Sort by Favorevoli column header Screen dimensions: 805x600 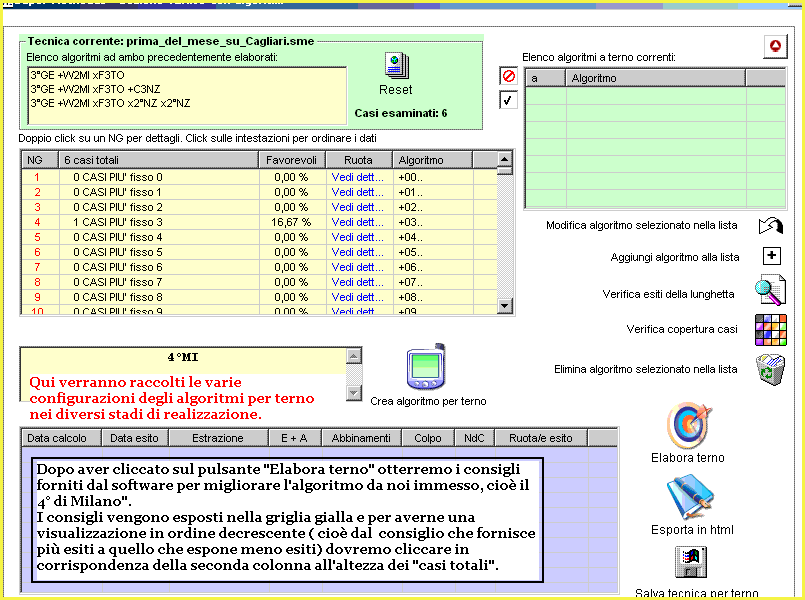(292, 160)
